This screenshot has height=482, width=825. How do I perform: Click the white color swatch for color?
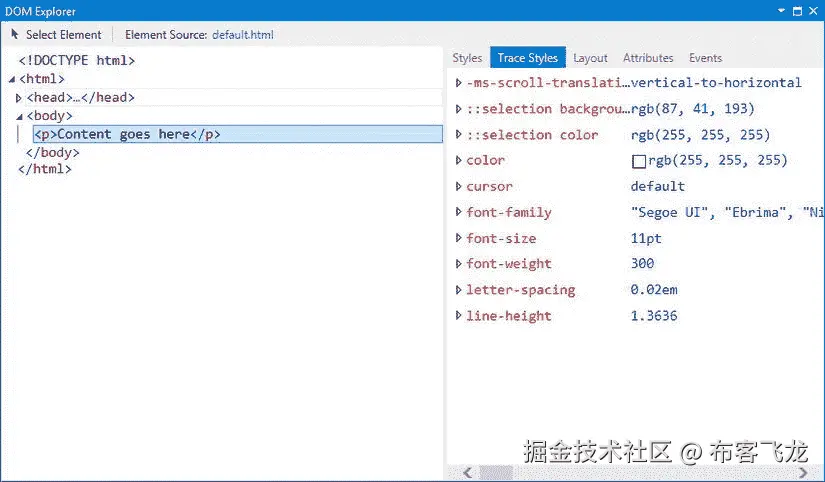[639, 161]
